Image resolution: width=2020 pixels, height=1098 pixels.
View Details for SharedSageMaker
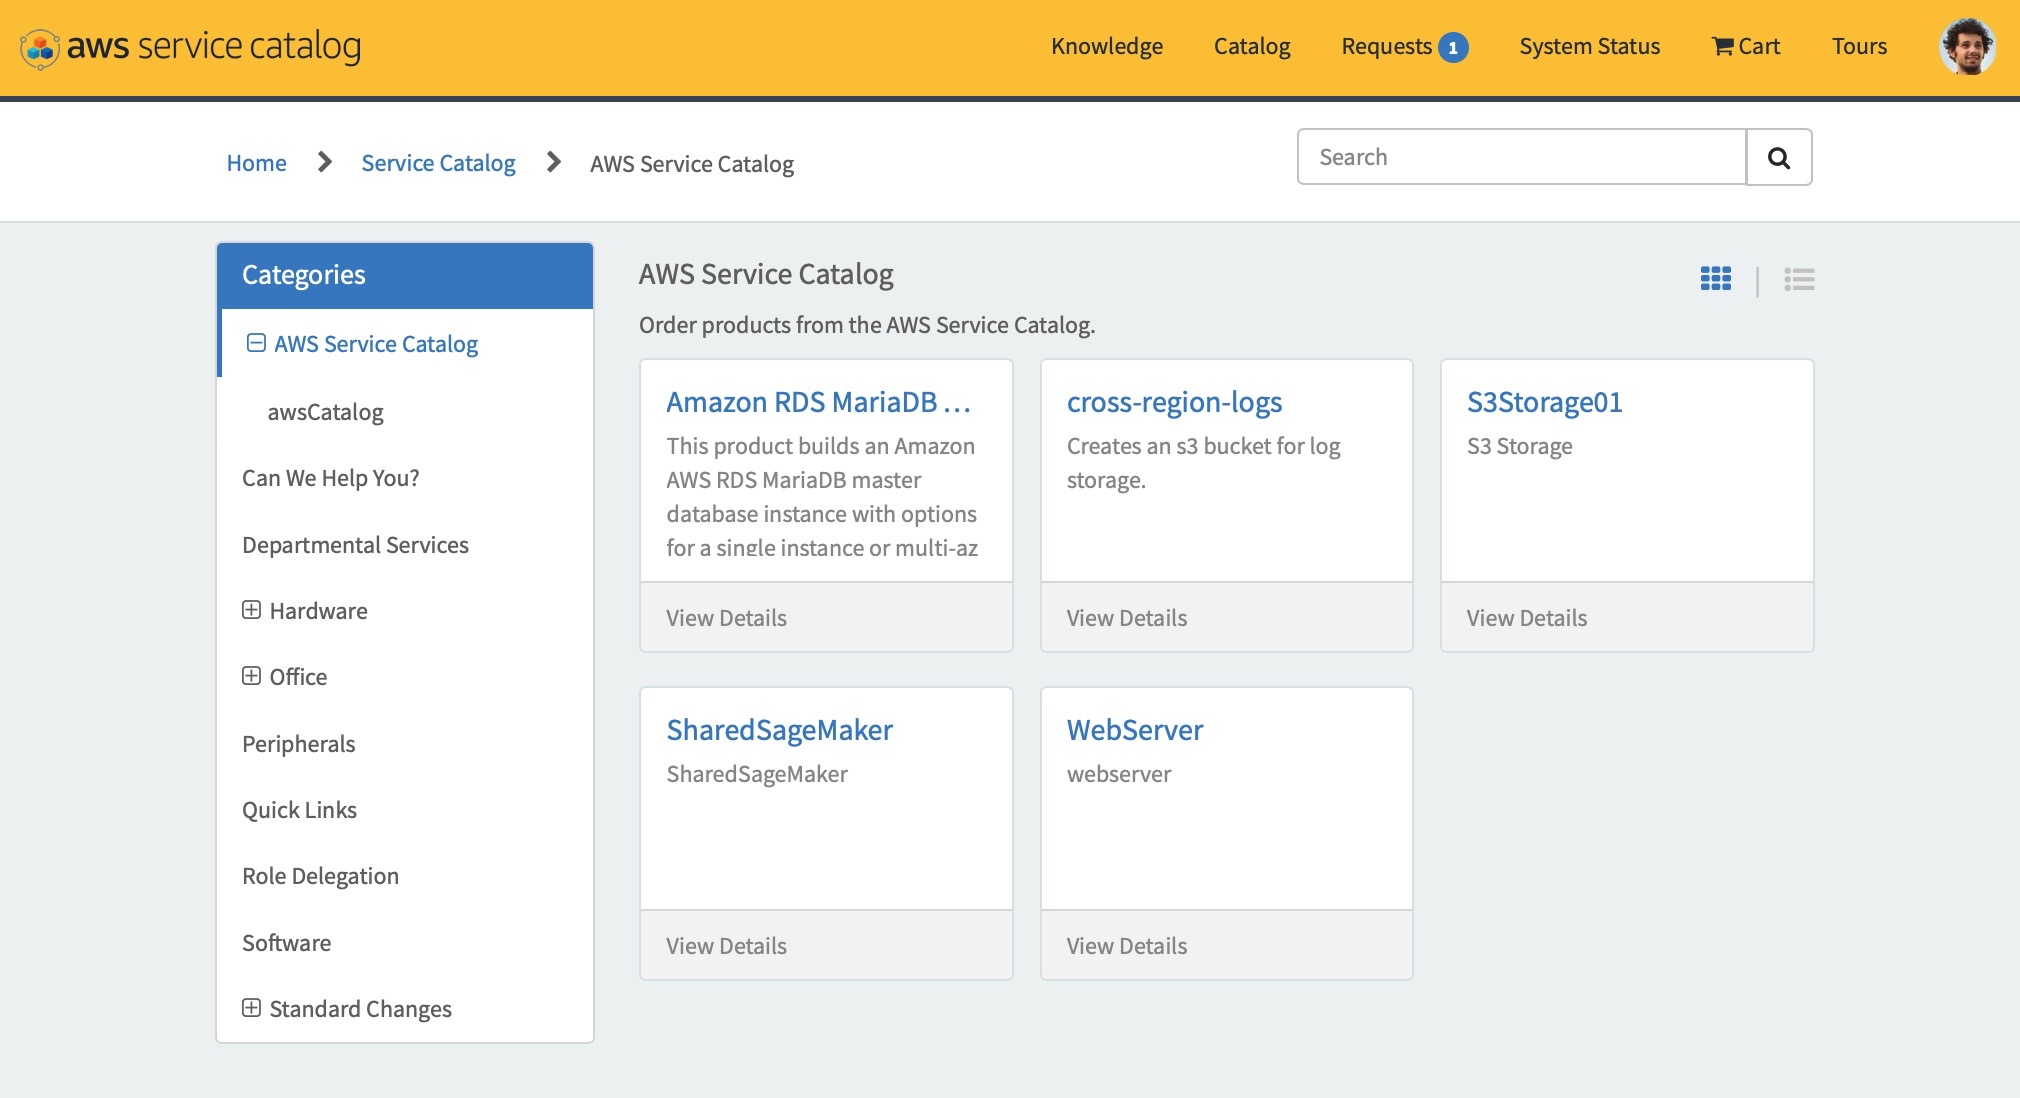click(x=726, y=946)
